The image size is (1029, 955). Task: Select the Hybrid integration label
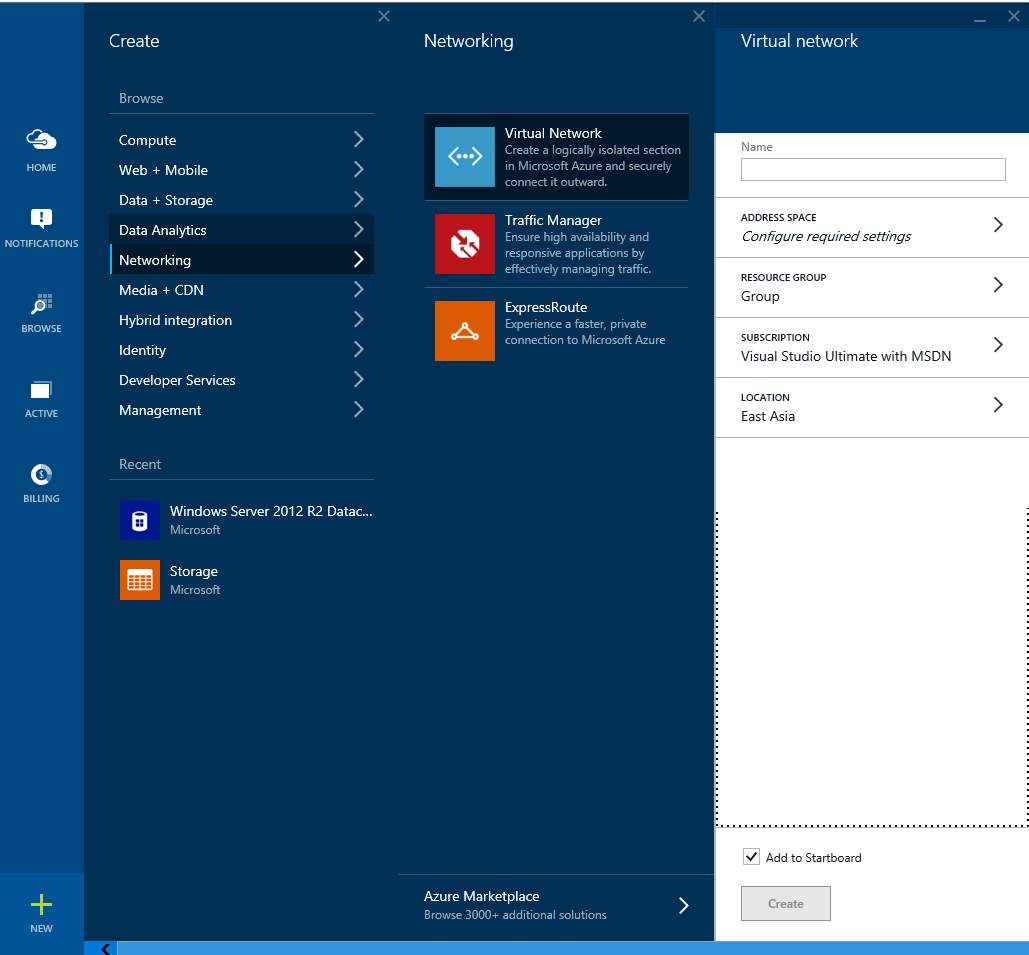point(175,320)
